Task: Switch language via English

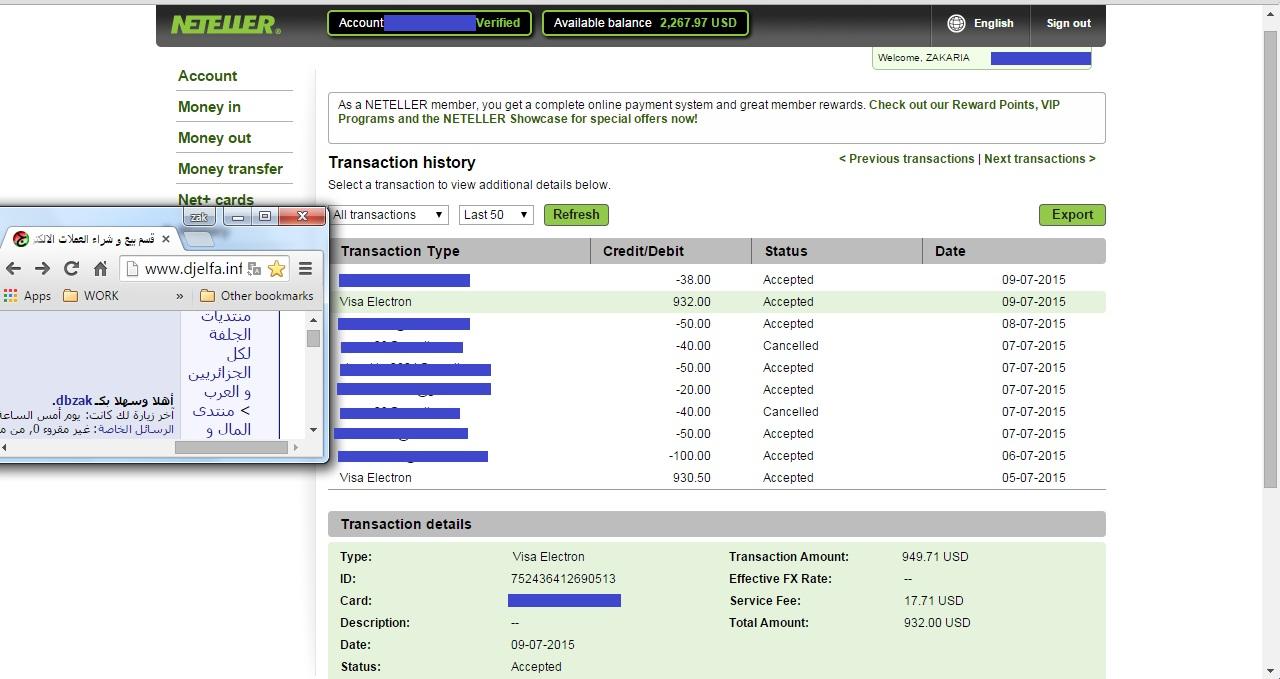Action: coord(993,23)
